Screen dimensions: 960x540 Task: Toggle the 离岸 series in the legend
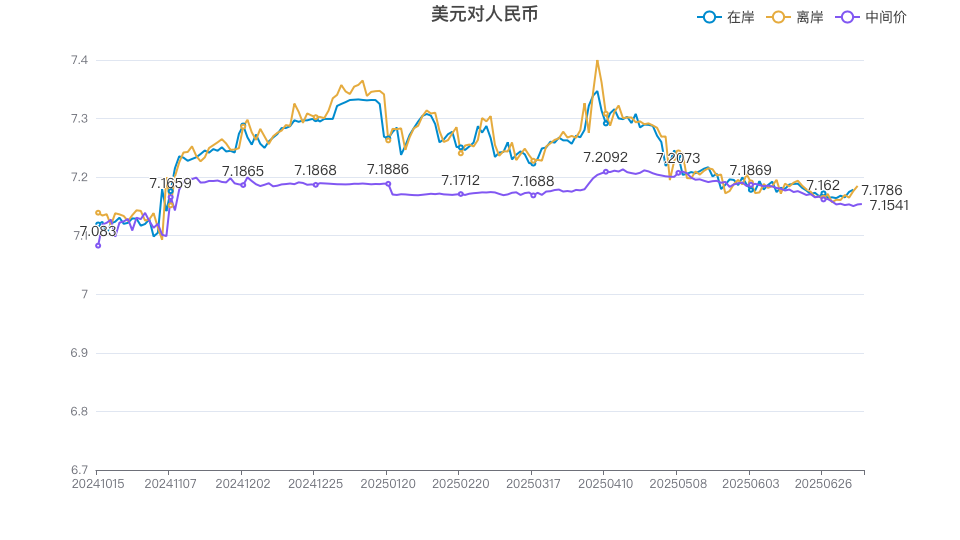point(795,17)
